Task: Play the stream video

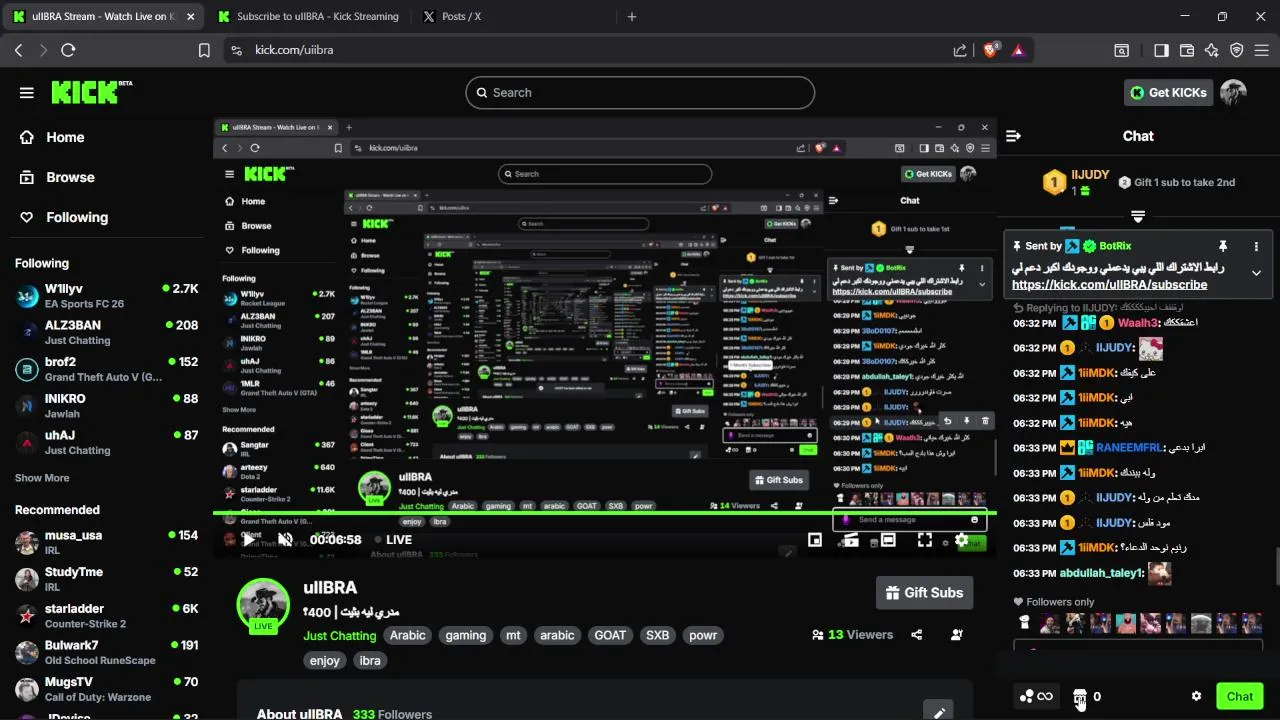Action: [248, 540]
